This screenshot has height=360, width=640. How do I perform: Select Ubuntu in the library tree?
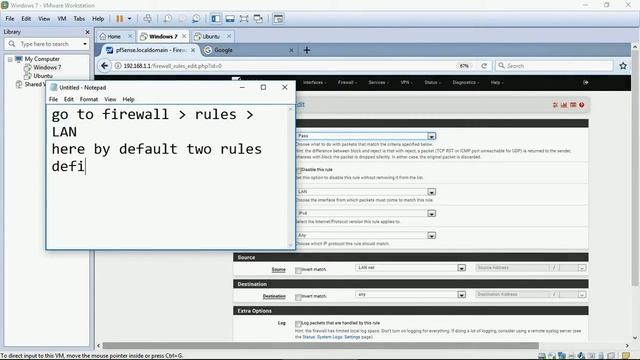pos(43,76)
